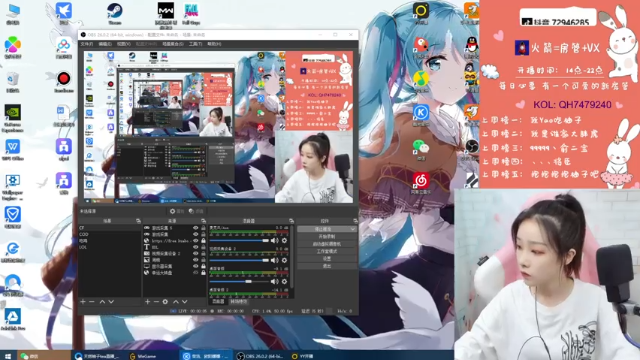This screenshot has width=640, height=360.
Task: Adjust the 桌面音频 volume slider
Action: tap(239, 281)
